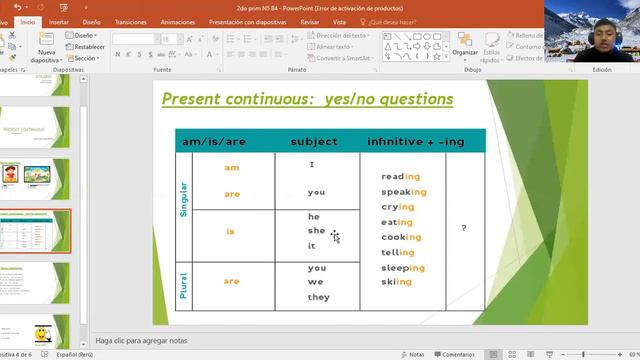Screen dimensions: 640x360
Task: Decrease font size with the smaller A
Action: (x=200, y=39)
